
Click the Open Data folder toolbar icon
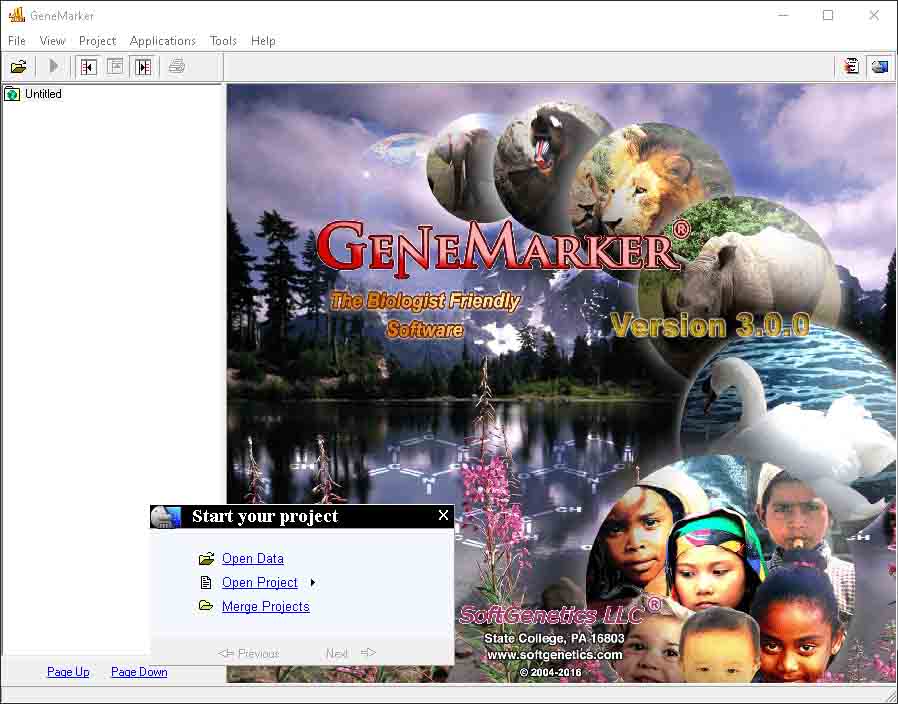[18, 67]
